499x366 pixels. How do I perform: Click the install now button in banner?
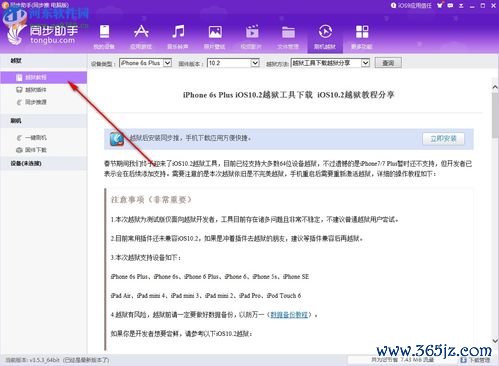[x=443, y=139]
